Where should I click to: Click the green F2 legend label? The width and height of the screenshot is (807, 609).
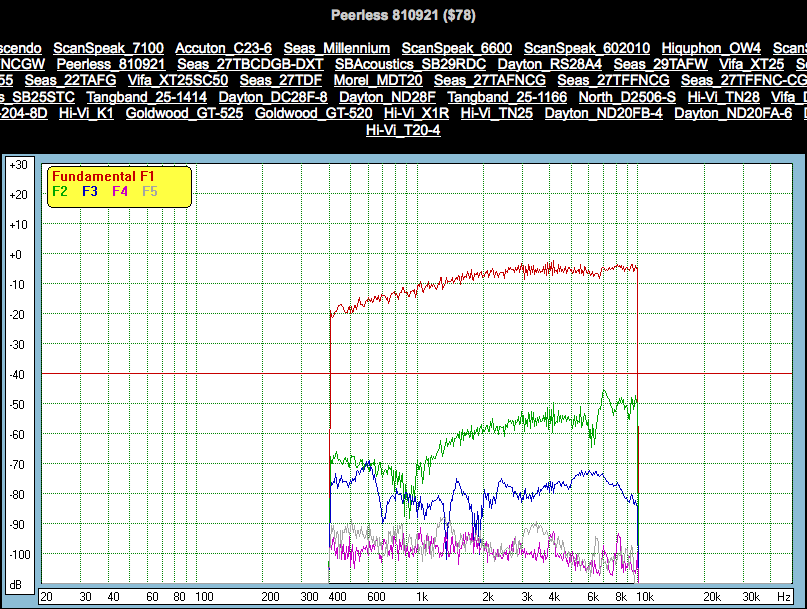click(x=60, y=192)
